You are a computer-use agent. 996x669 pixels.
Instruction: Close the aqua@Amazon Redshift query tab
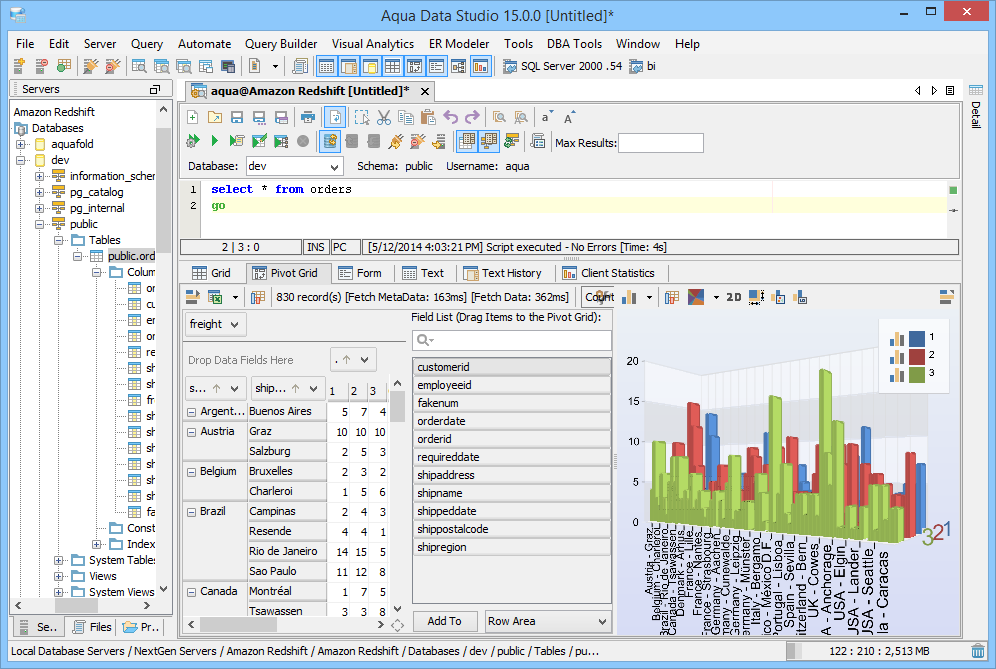(425, 91)
